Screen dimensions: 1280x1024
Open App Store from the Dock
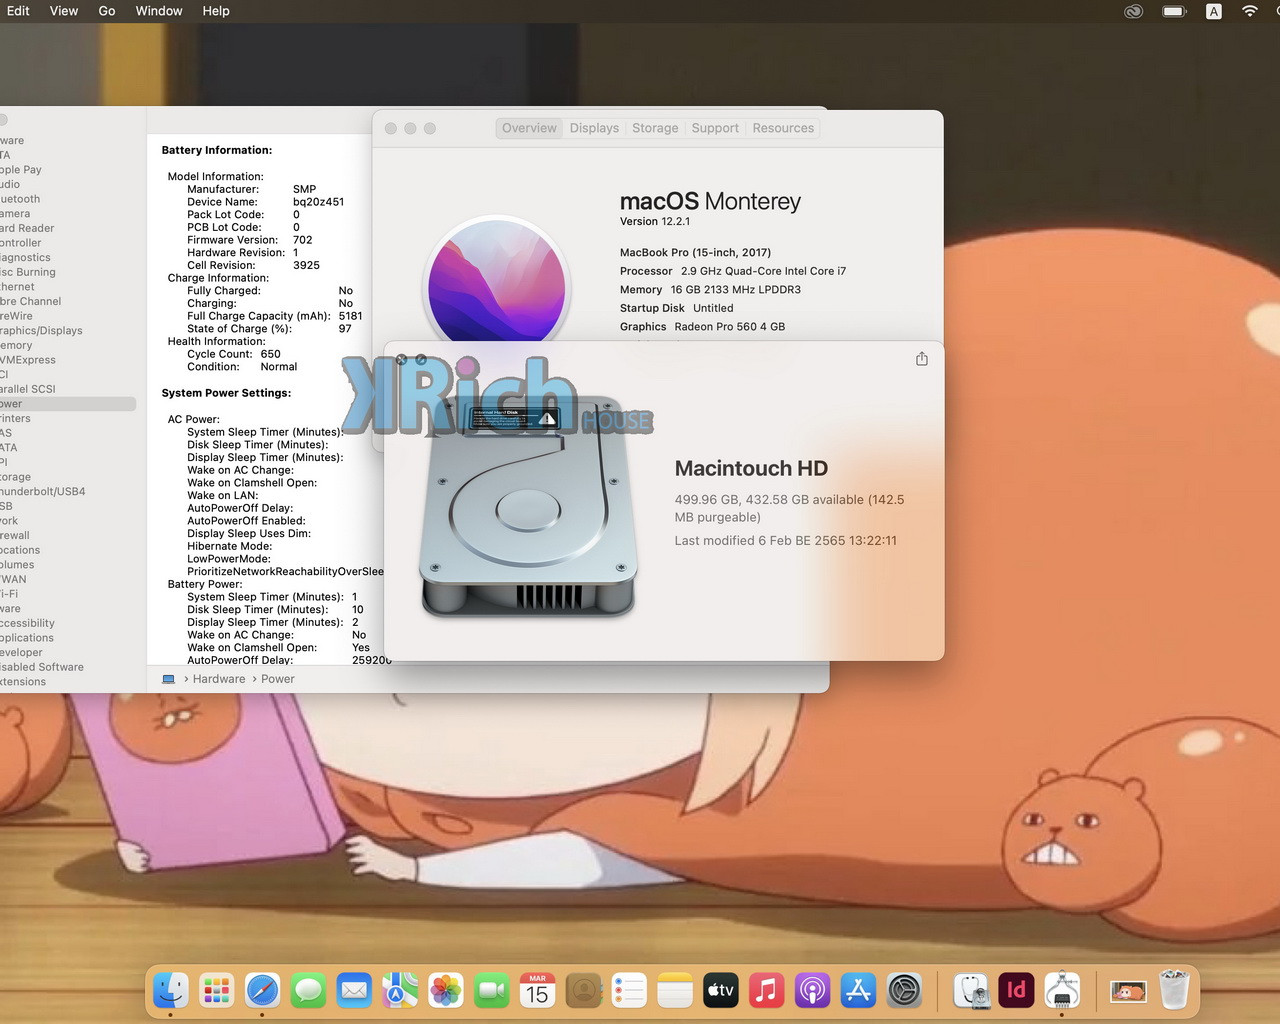coord(858,991)
